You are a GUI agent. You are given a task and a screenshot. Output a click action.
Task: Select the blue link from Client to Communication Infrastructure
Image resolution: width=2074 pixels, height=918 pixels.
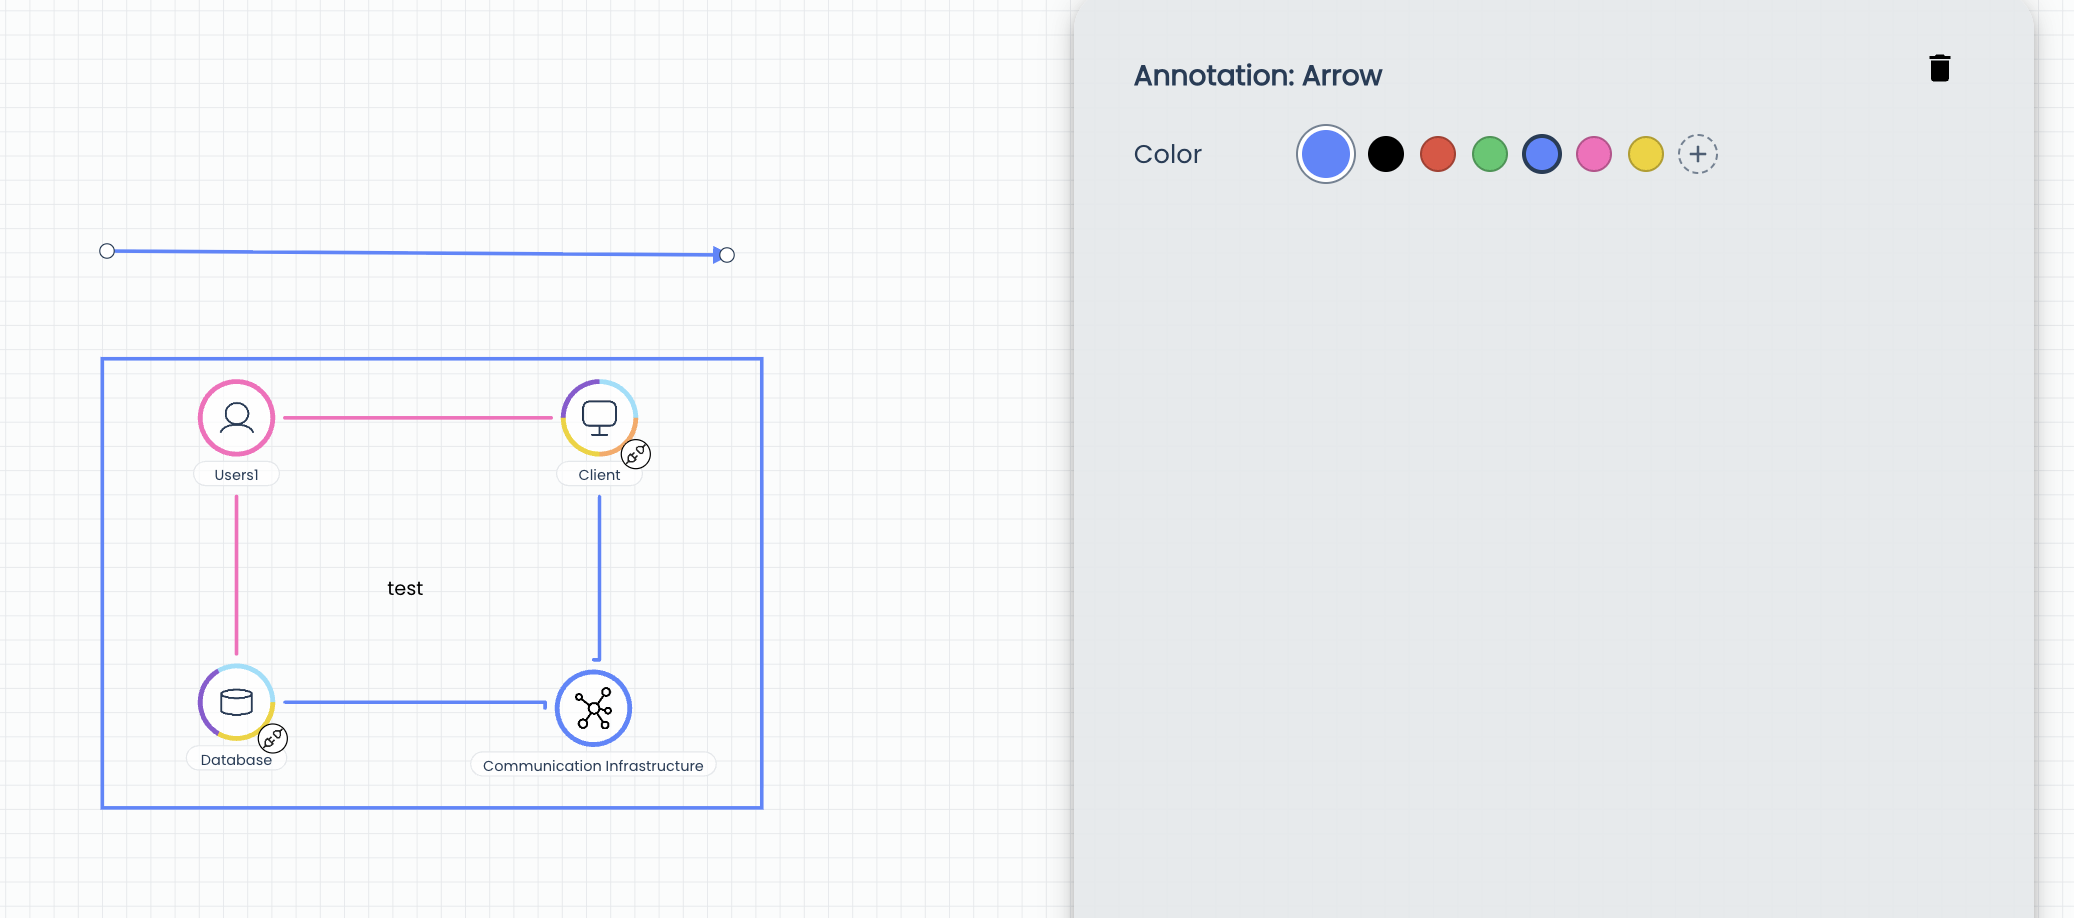pyautogui.click(x=599, y=578)
